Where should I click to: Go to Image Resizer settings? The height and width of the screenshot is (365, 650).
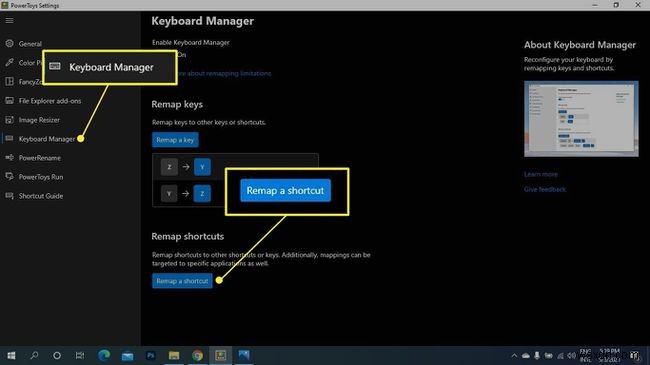(39, 120)
